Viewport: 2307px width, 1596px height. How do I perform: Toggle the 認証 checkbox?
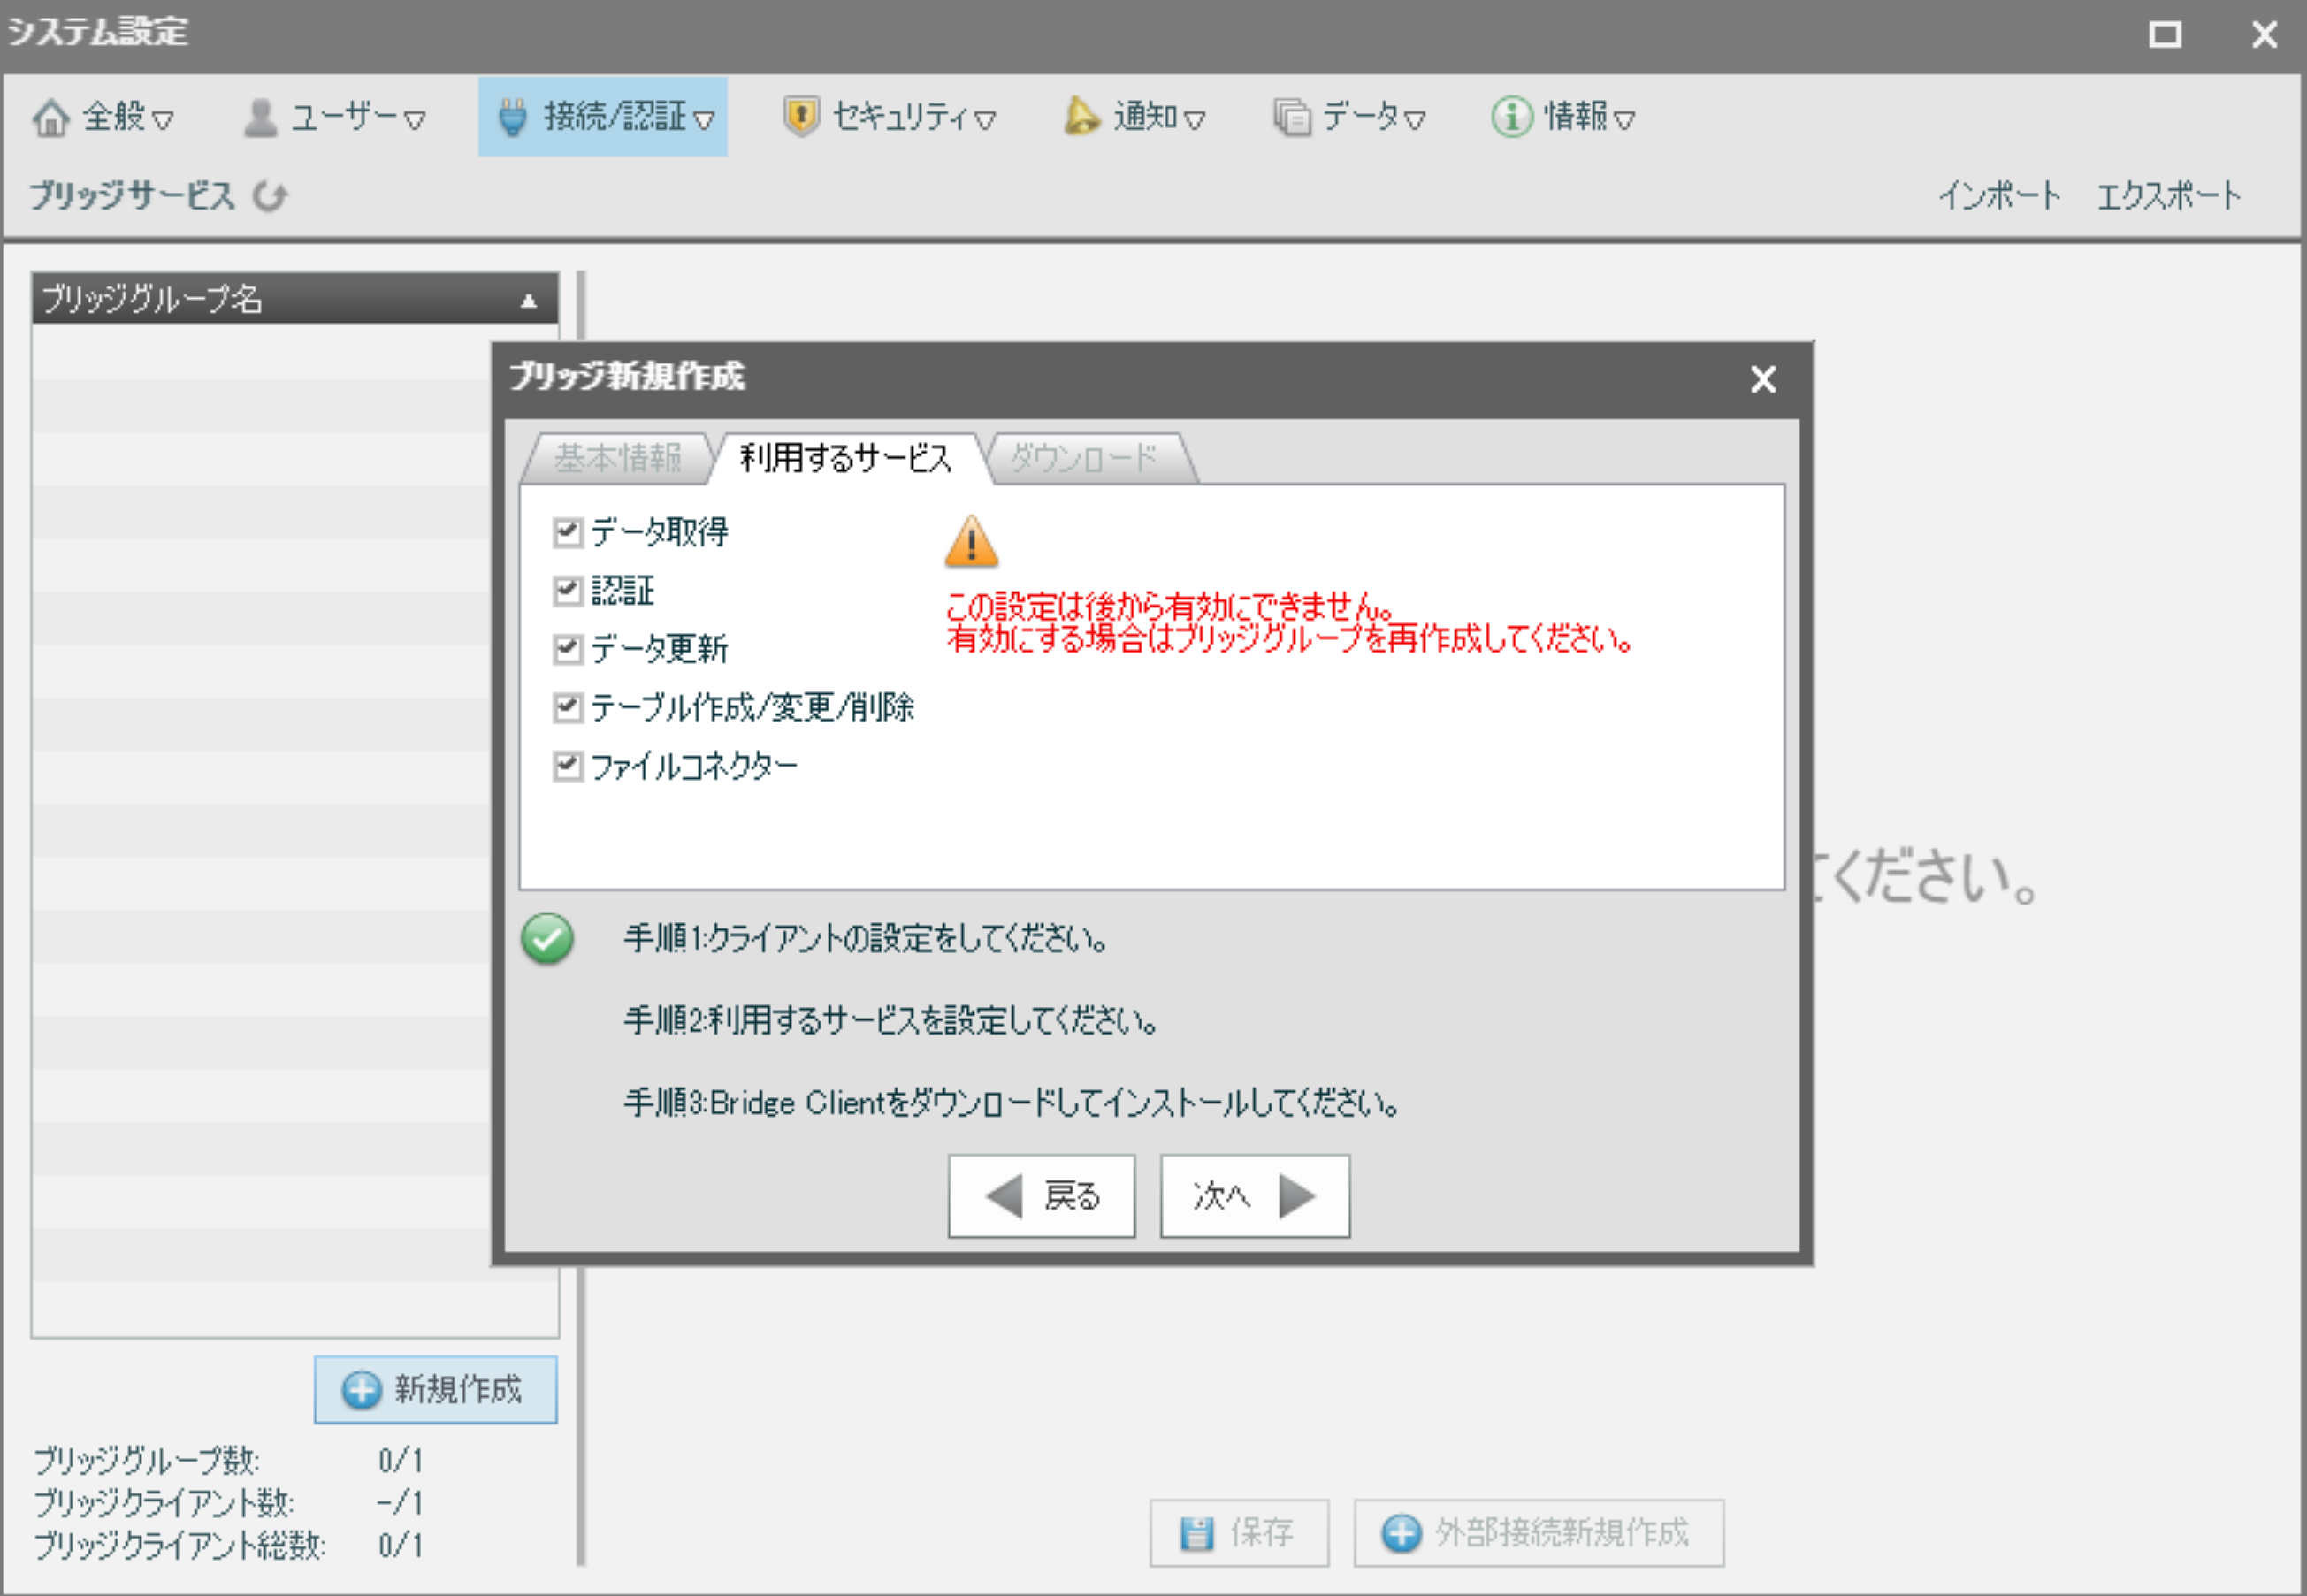click(x=567, y=591)
